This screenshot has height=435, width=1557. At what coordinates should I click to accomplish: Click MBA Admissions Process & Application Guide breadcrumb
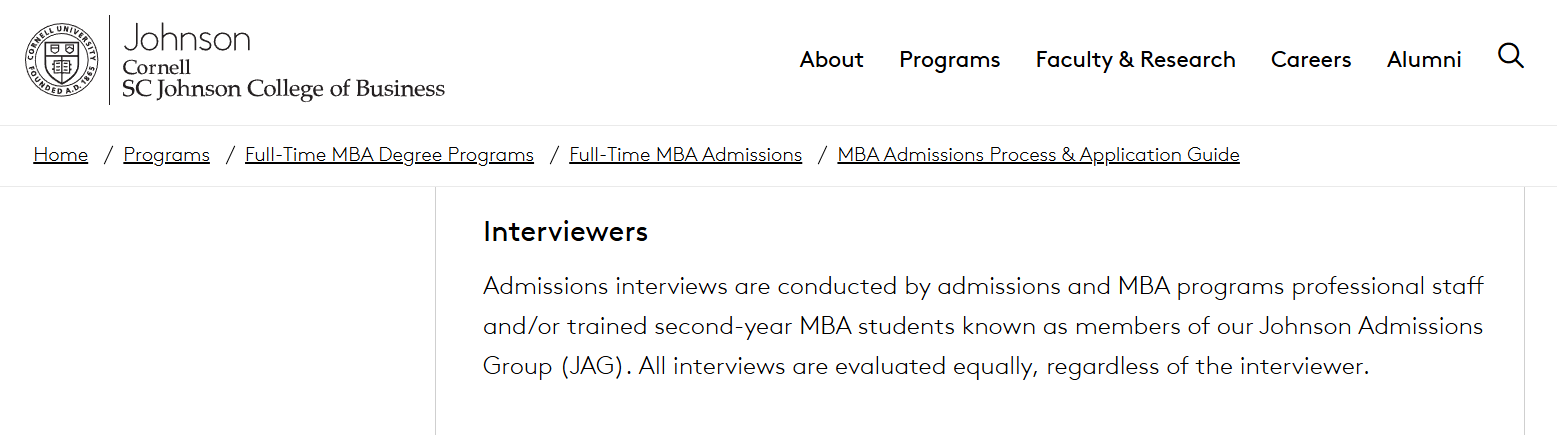coord(1038,155)
